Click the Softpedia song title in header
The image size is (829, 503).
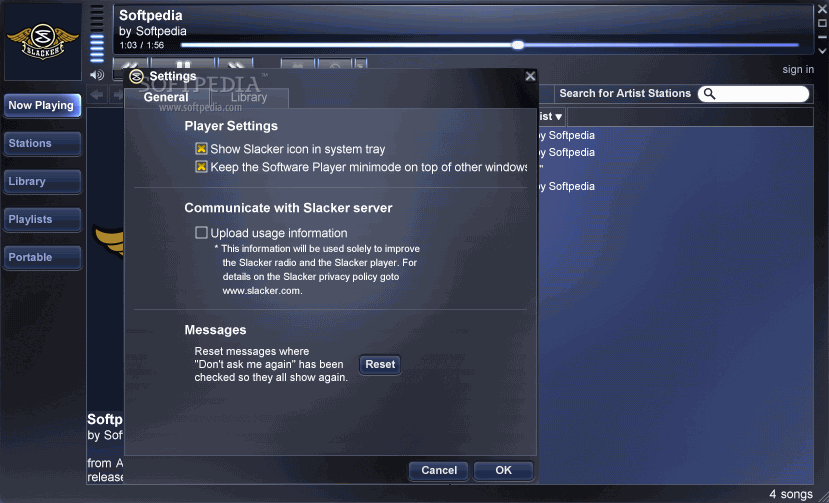point(151,15)
